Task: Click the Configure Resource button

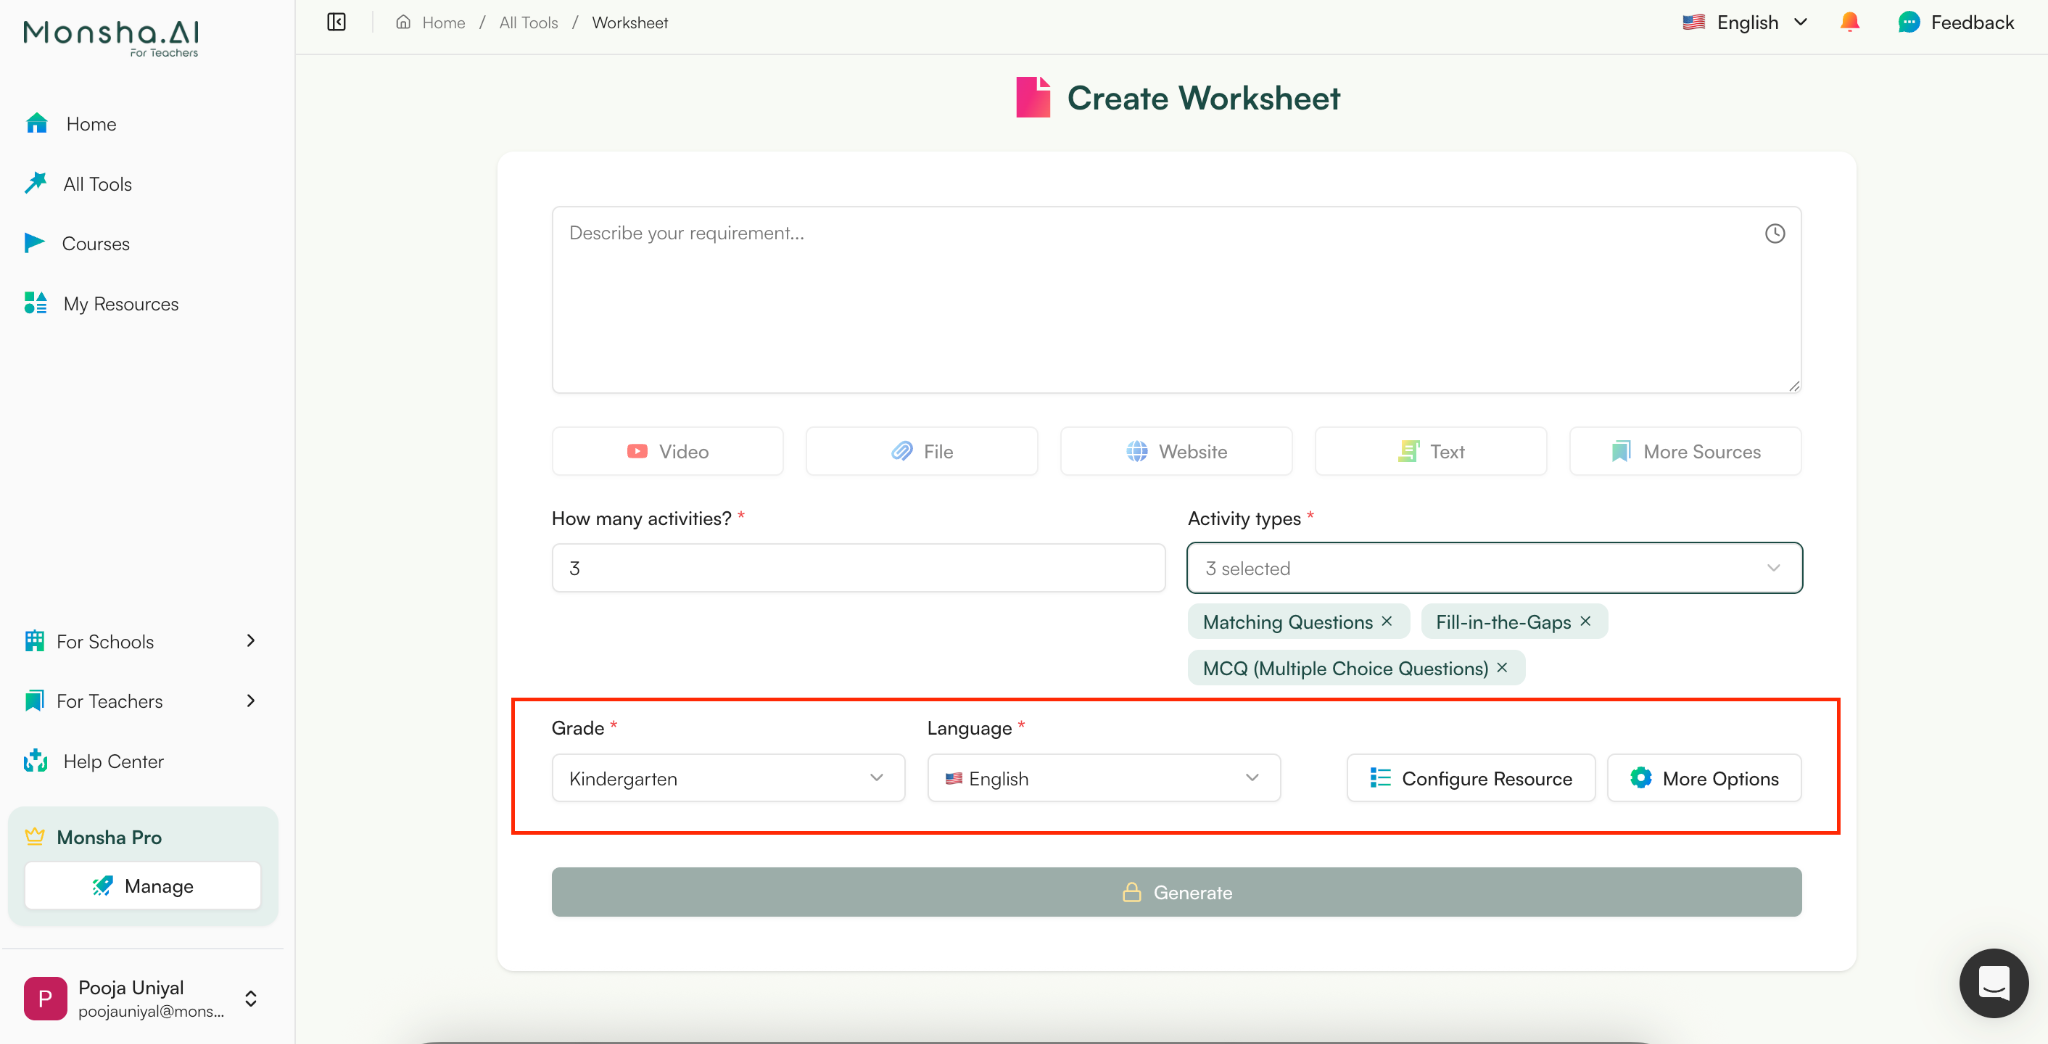Action: tap(1470, 778)
